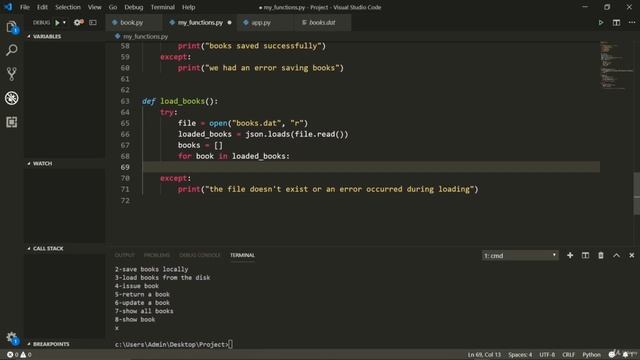
Task: Open the books.dat tab
Action: [322, 22]
